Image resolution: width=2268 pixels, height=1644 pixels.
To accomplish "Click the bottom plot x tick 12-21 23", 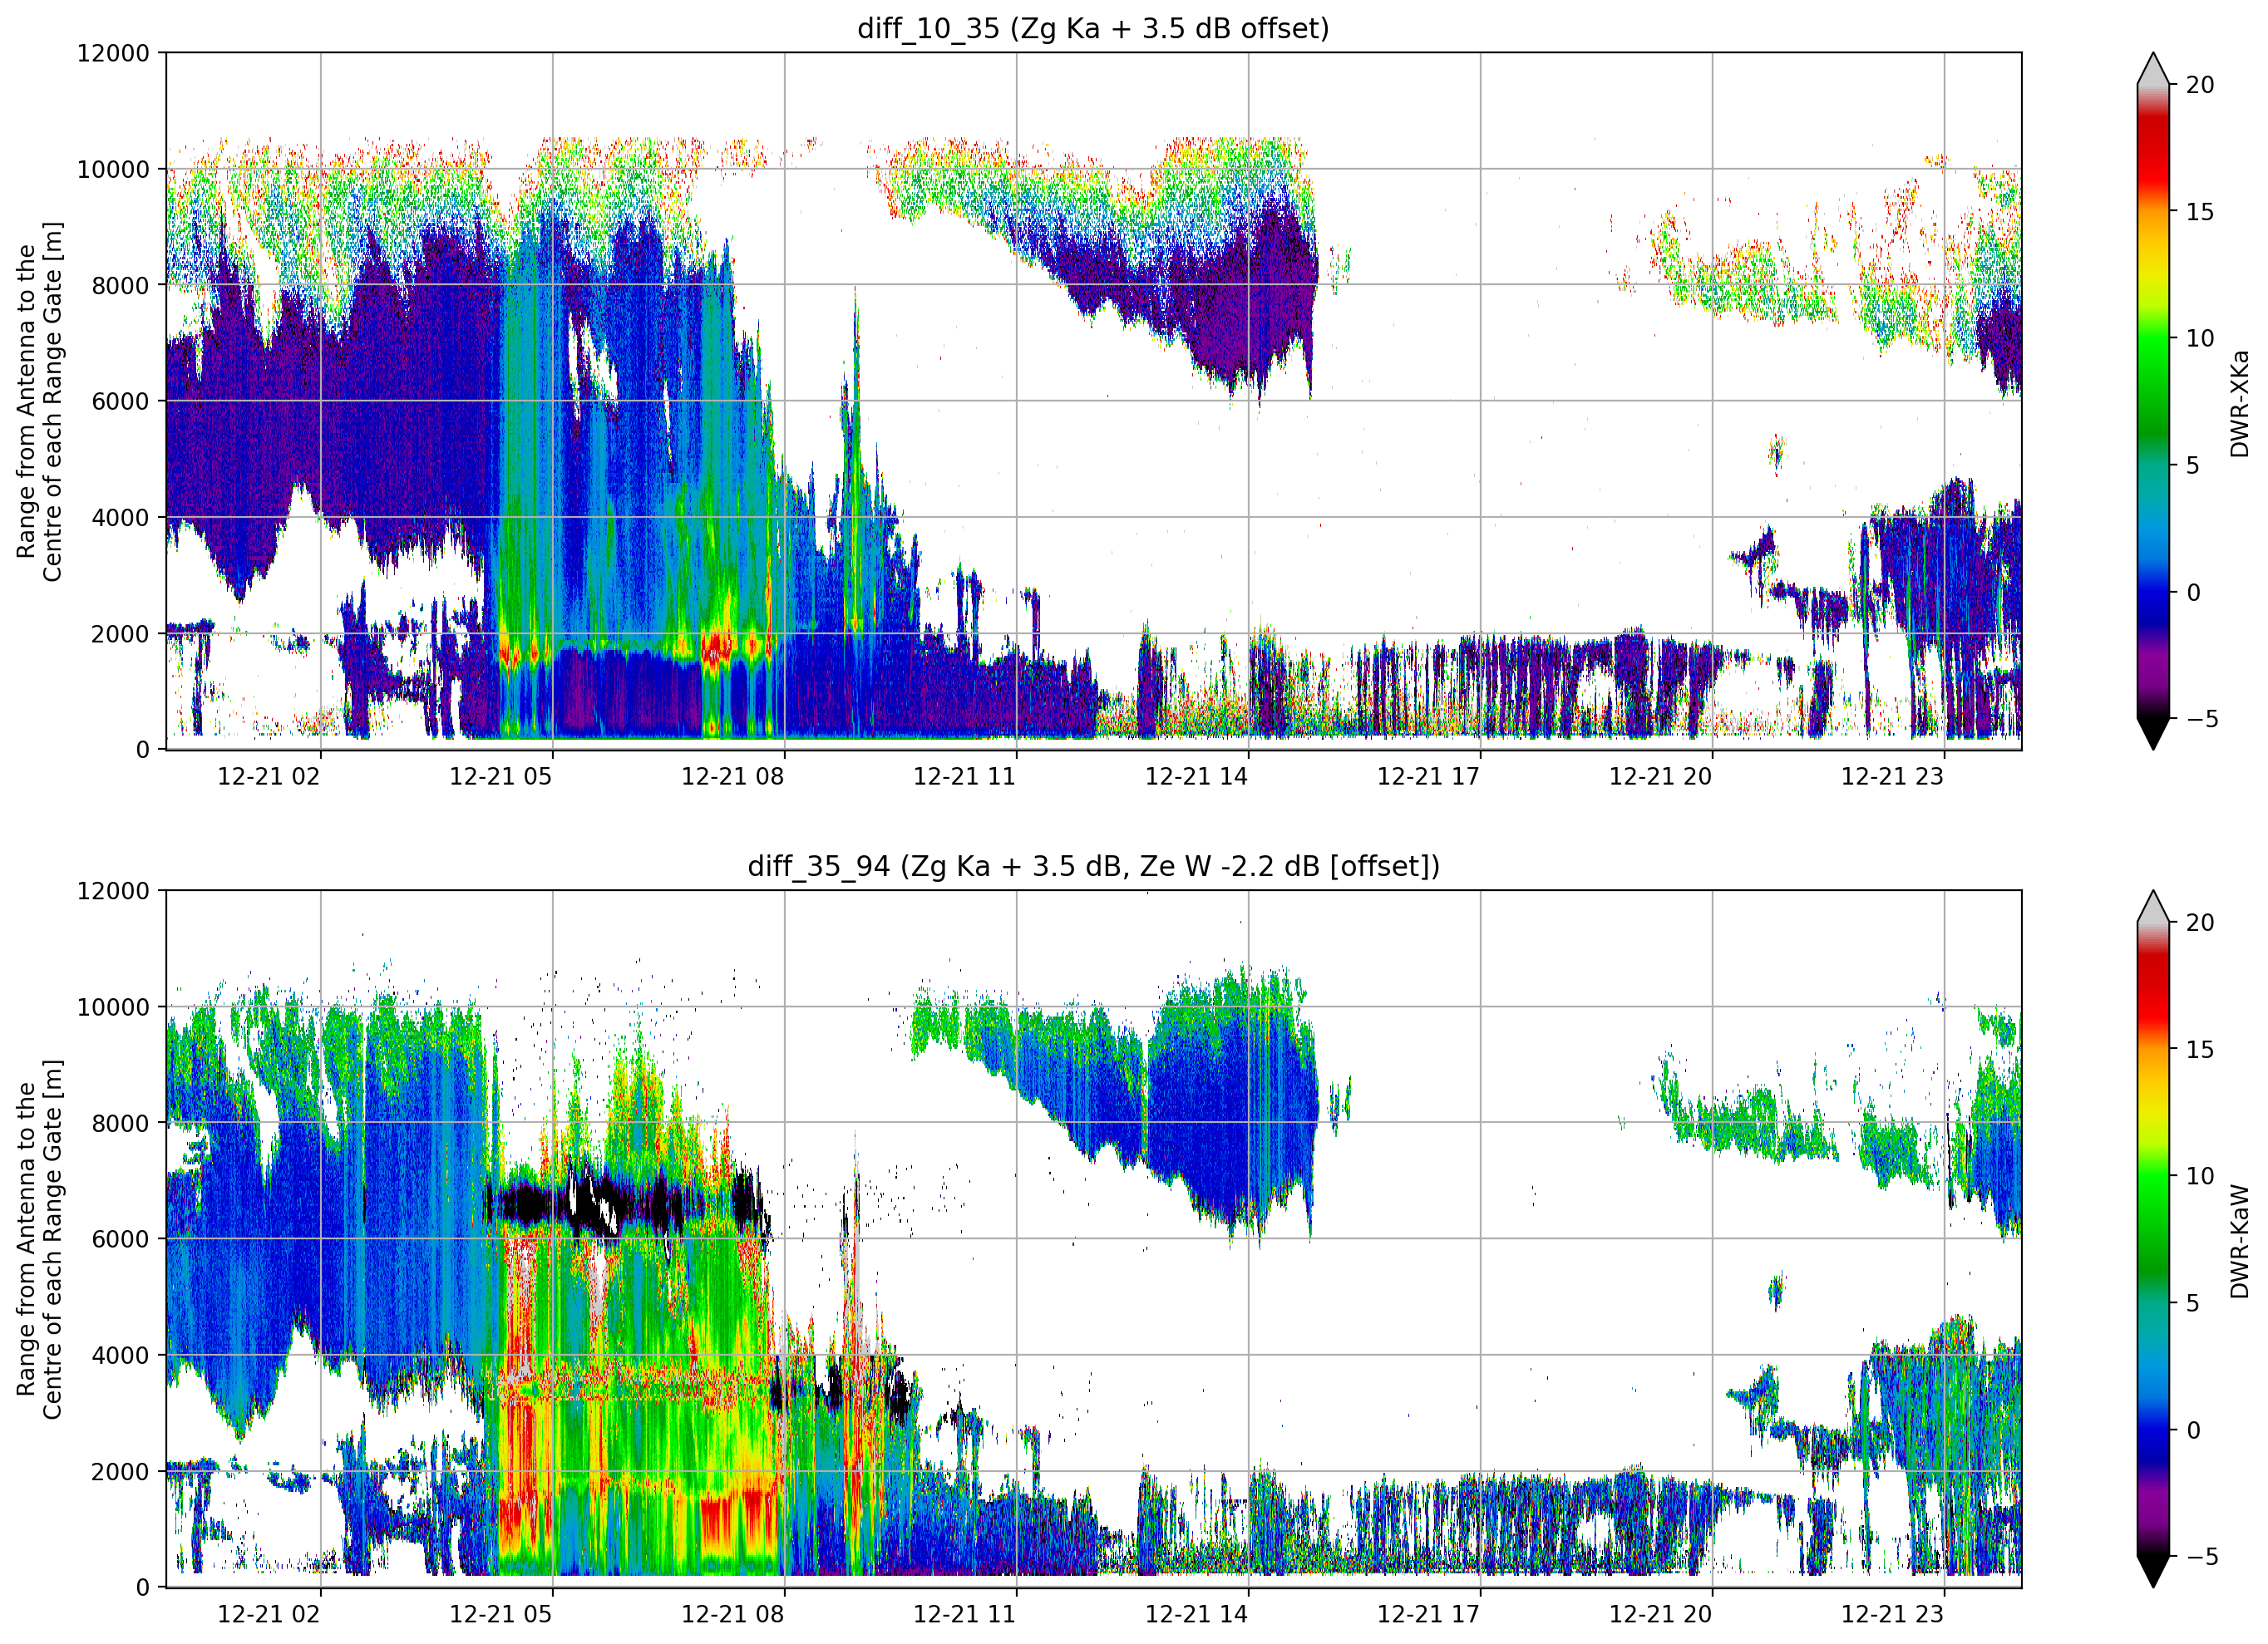I will (x=1893, y=1614).
